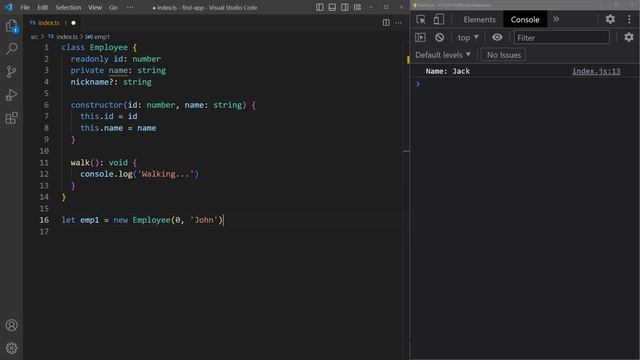This screenshot has height=360, width=640.
Task: Open the Source Control view
Action: point(11,72)
